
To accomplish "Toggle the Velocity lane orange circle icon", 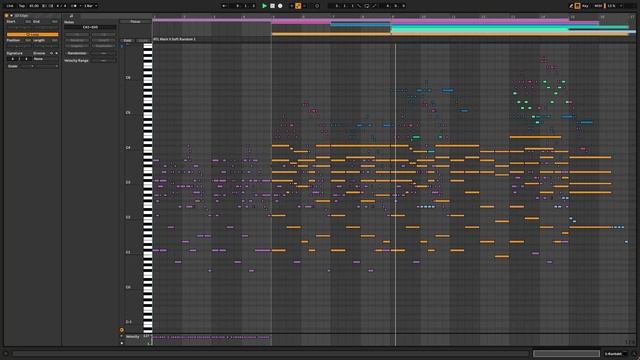I will pos(122,330).
